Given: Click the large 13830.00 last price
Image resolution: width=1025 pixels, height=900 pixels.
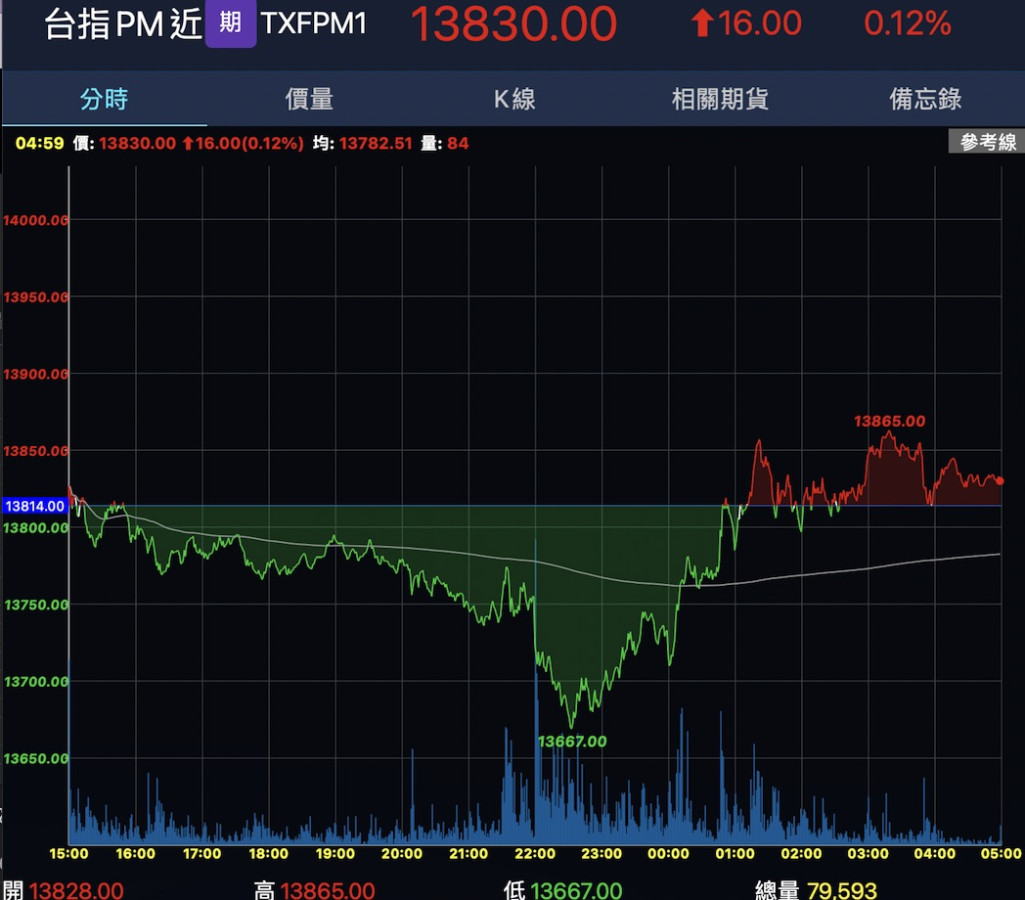Looking at the screenshot, I should (514, 24).
